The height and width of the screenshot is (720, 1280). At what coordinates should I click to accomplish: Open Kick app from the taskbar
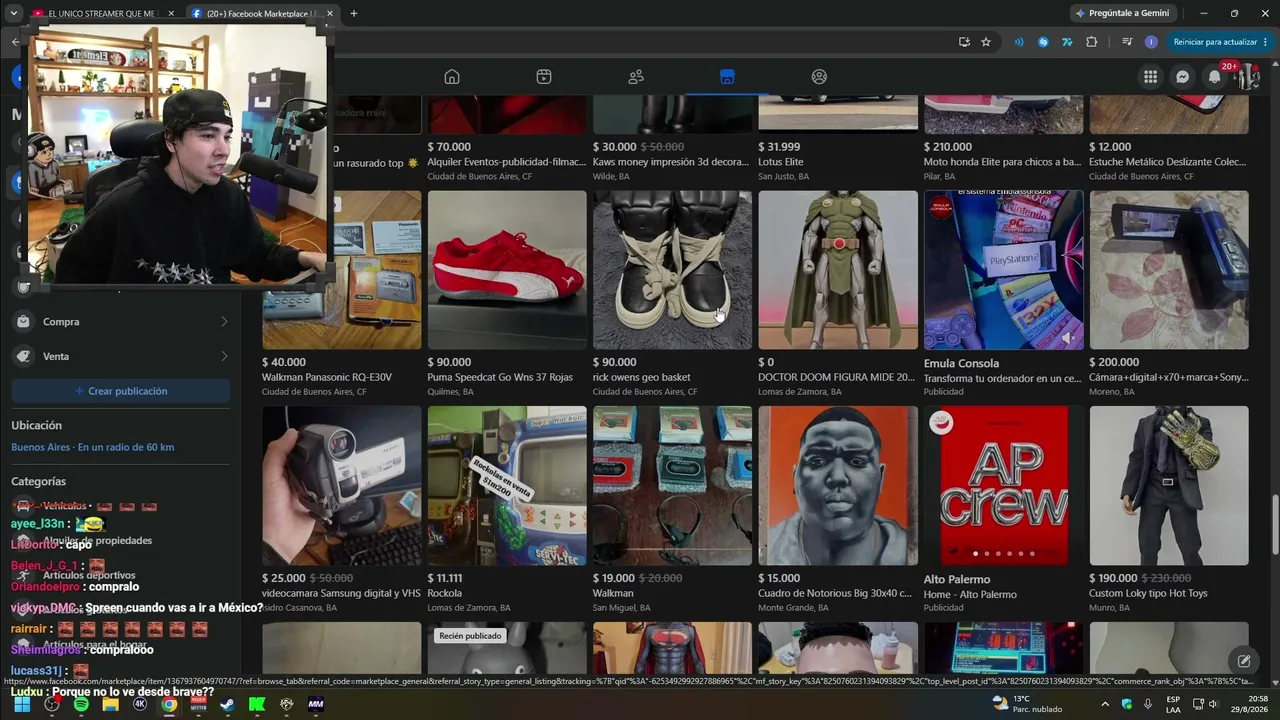[x=257, y=704]
